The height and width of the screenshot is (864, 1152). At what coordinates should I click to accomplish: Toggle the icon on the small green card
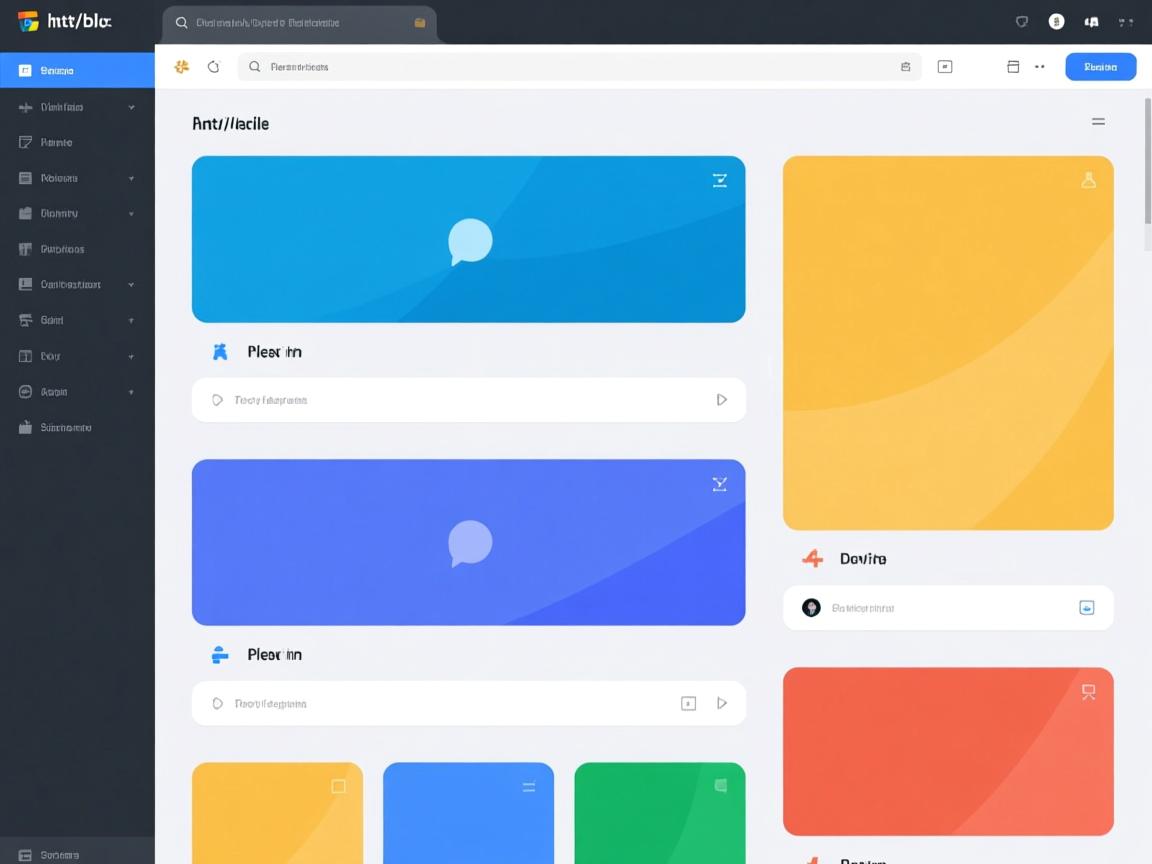pos(720,786)
